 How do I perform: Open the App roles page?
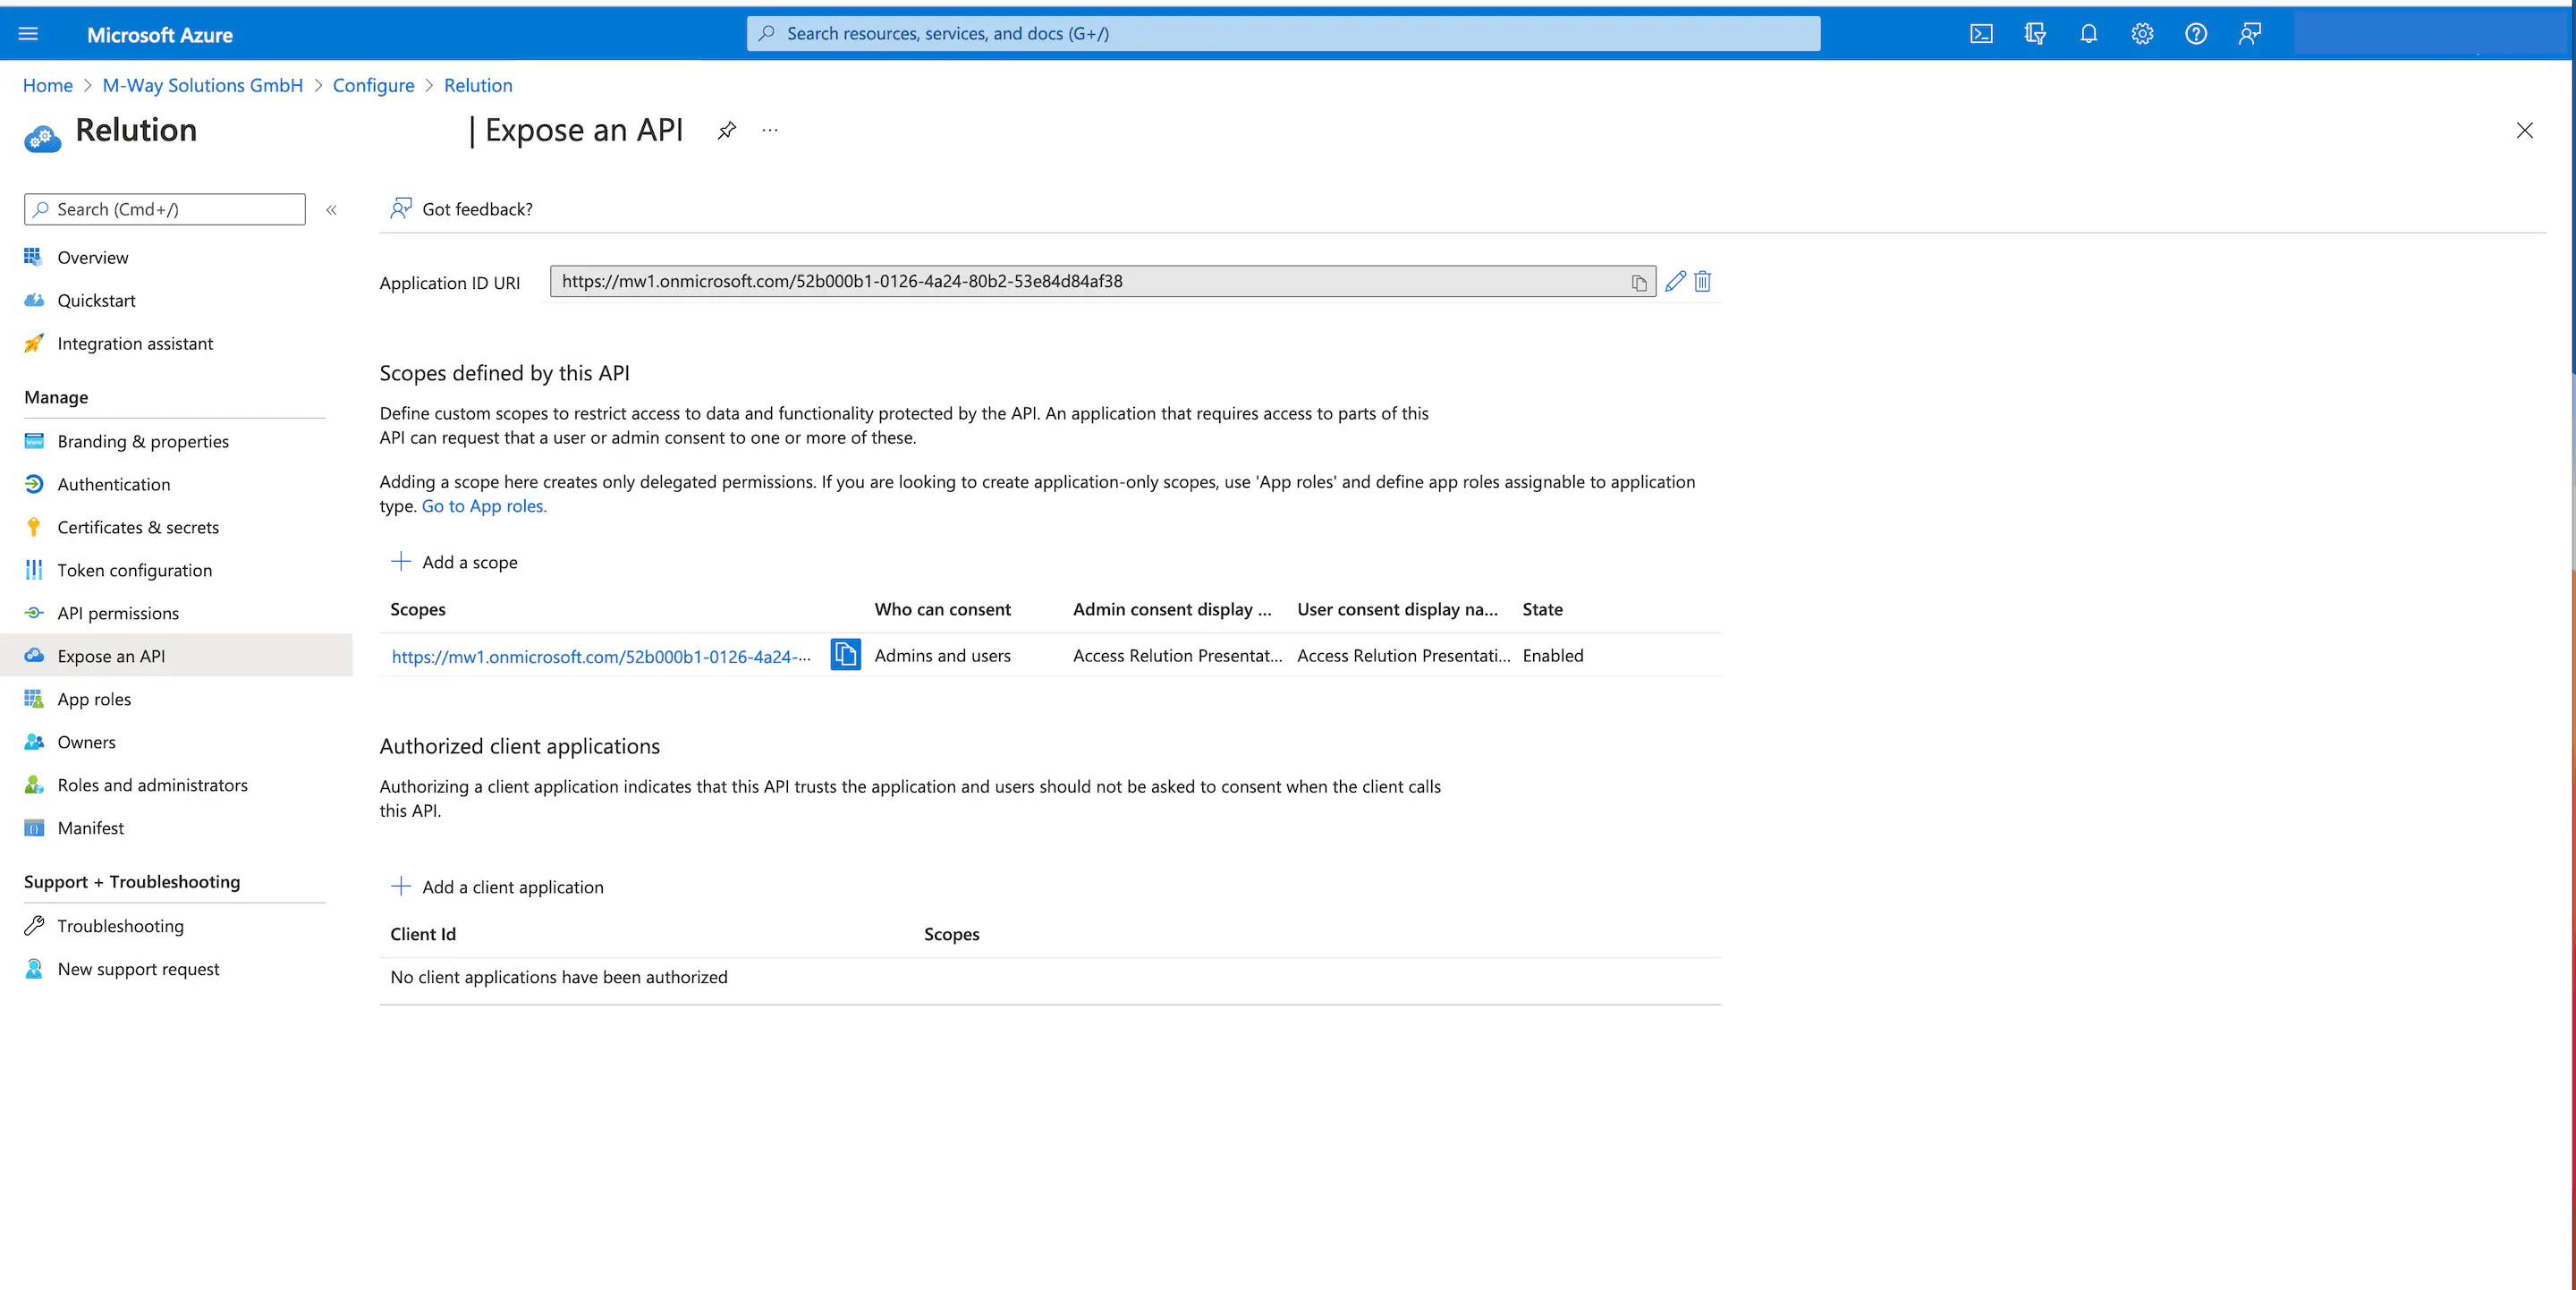point(94,699)
